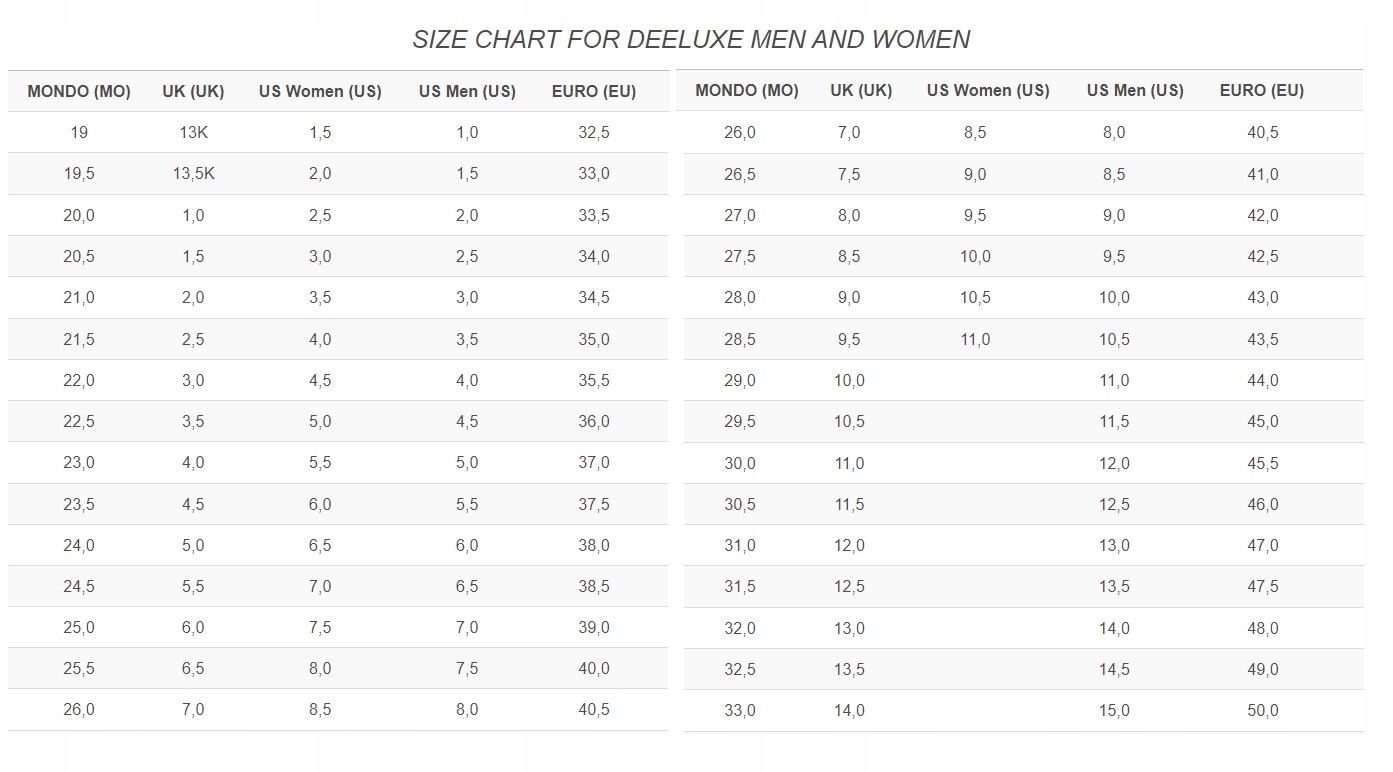Select the Mondo 19,5 cell

pos(79,174)
